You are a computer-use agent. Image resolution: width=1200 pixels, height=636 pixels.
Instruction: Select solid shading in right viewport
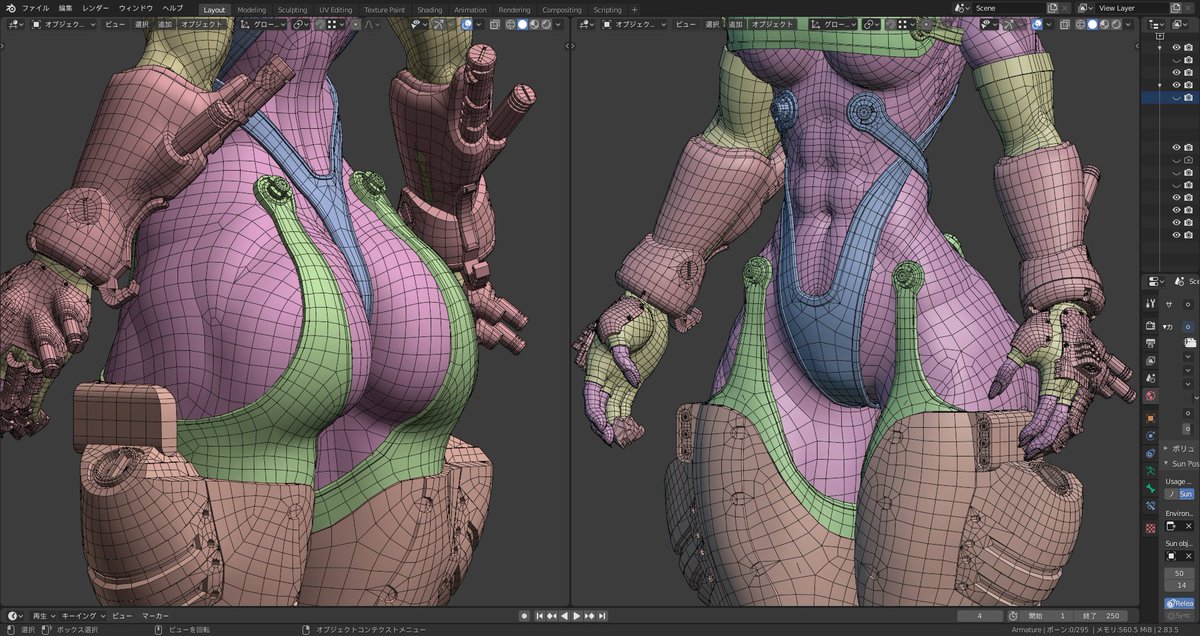point(1092,24)
